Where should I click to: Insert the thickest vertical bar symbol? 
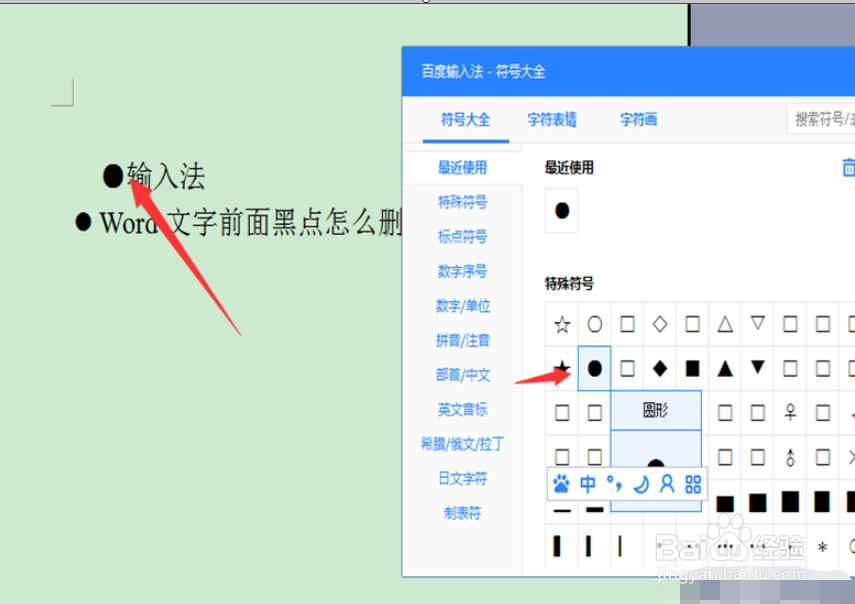[557, 546]
